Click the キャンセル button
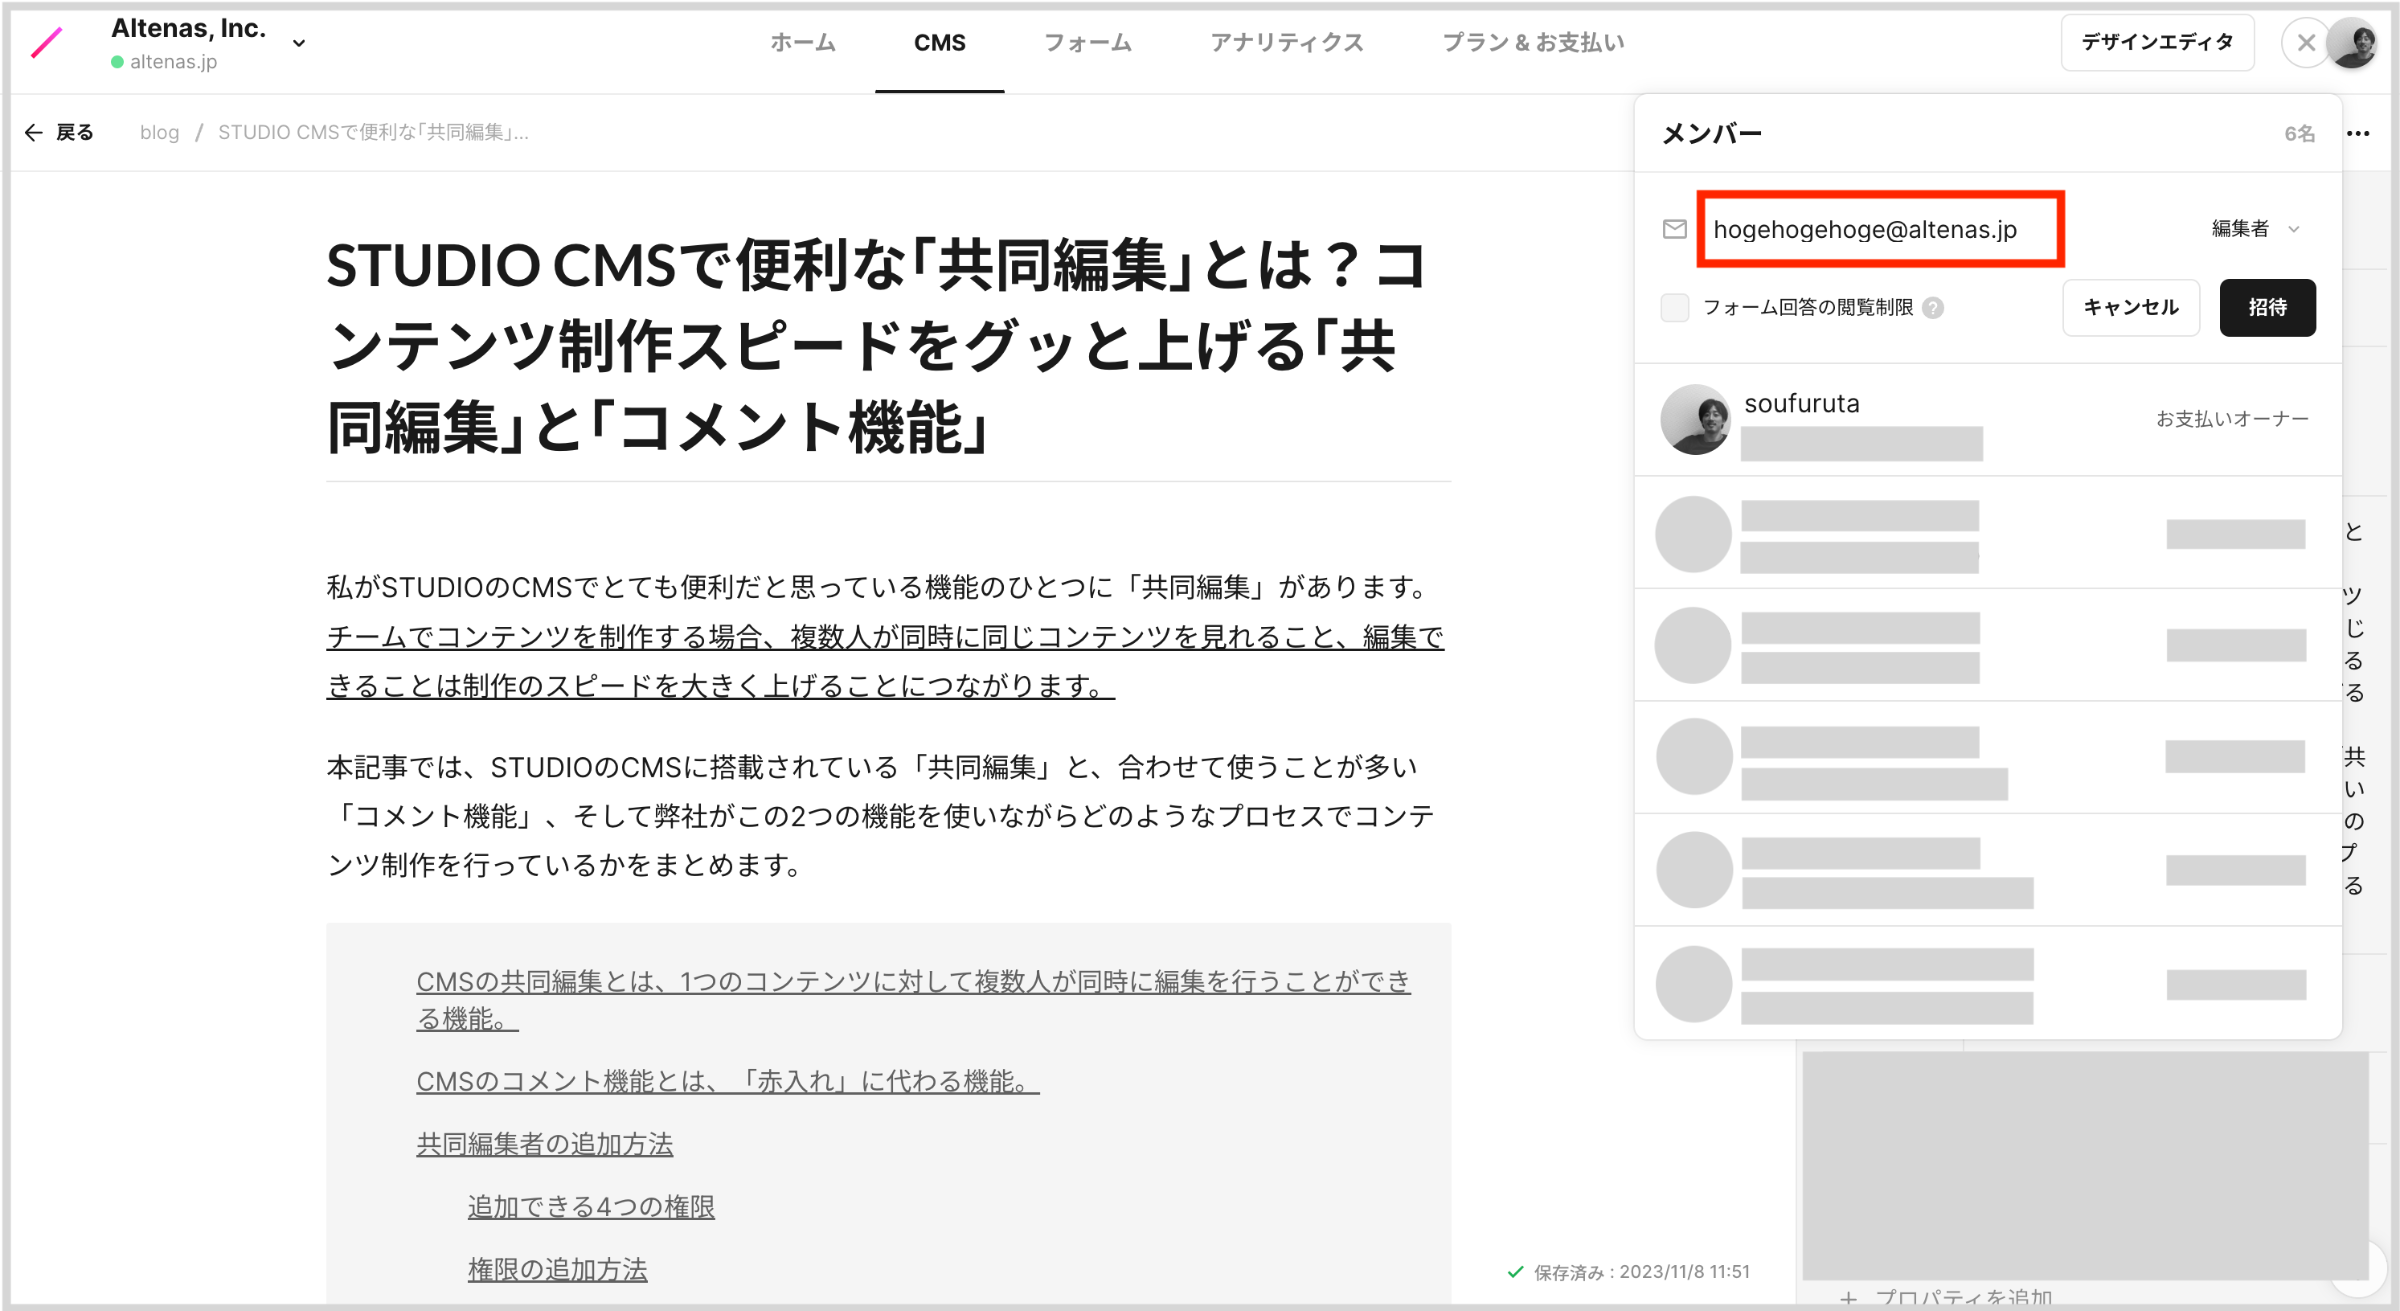The height and width of the screenshot is (1311, 2400). coord(2131,307)
